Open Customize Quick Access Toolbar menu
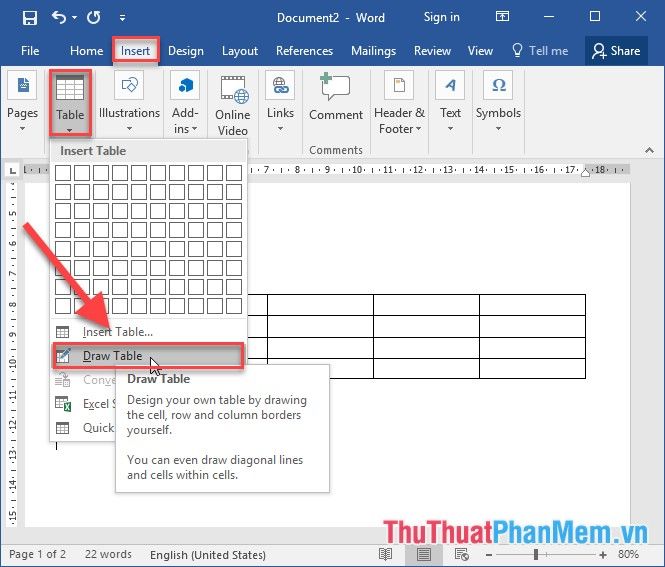The height and width of the screenshot is (567, 665). pos(122,18)
